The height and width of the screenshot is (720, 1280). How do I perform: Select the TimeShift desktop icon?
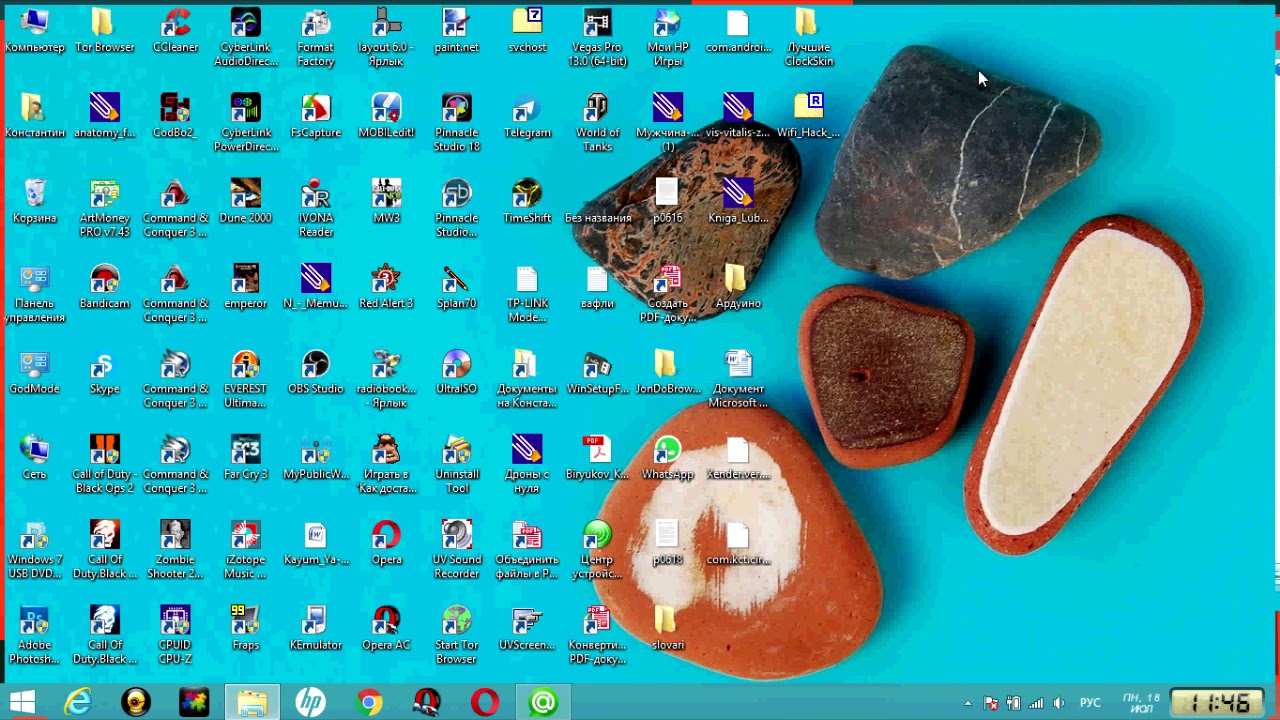527,201
